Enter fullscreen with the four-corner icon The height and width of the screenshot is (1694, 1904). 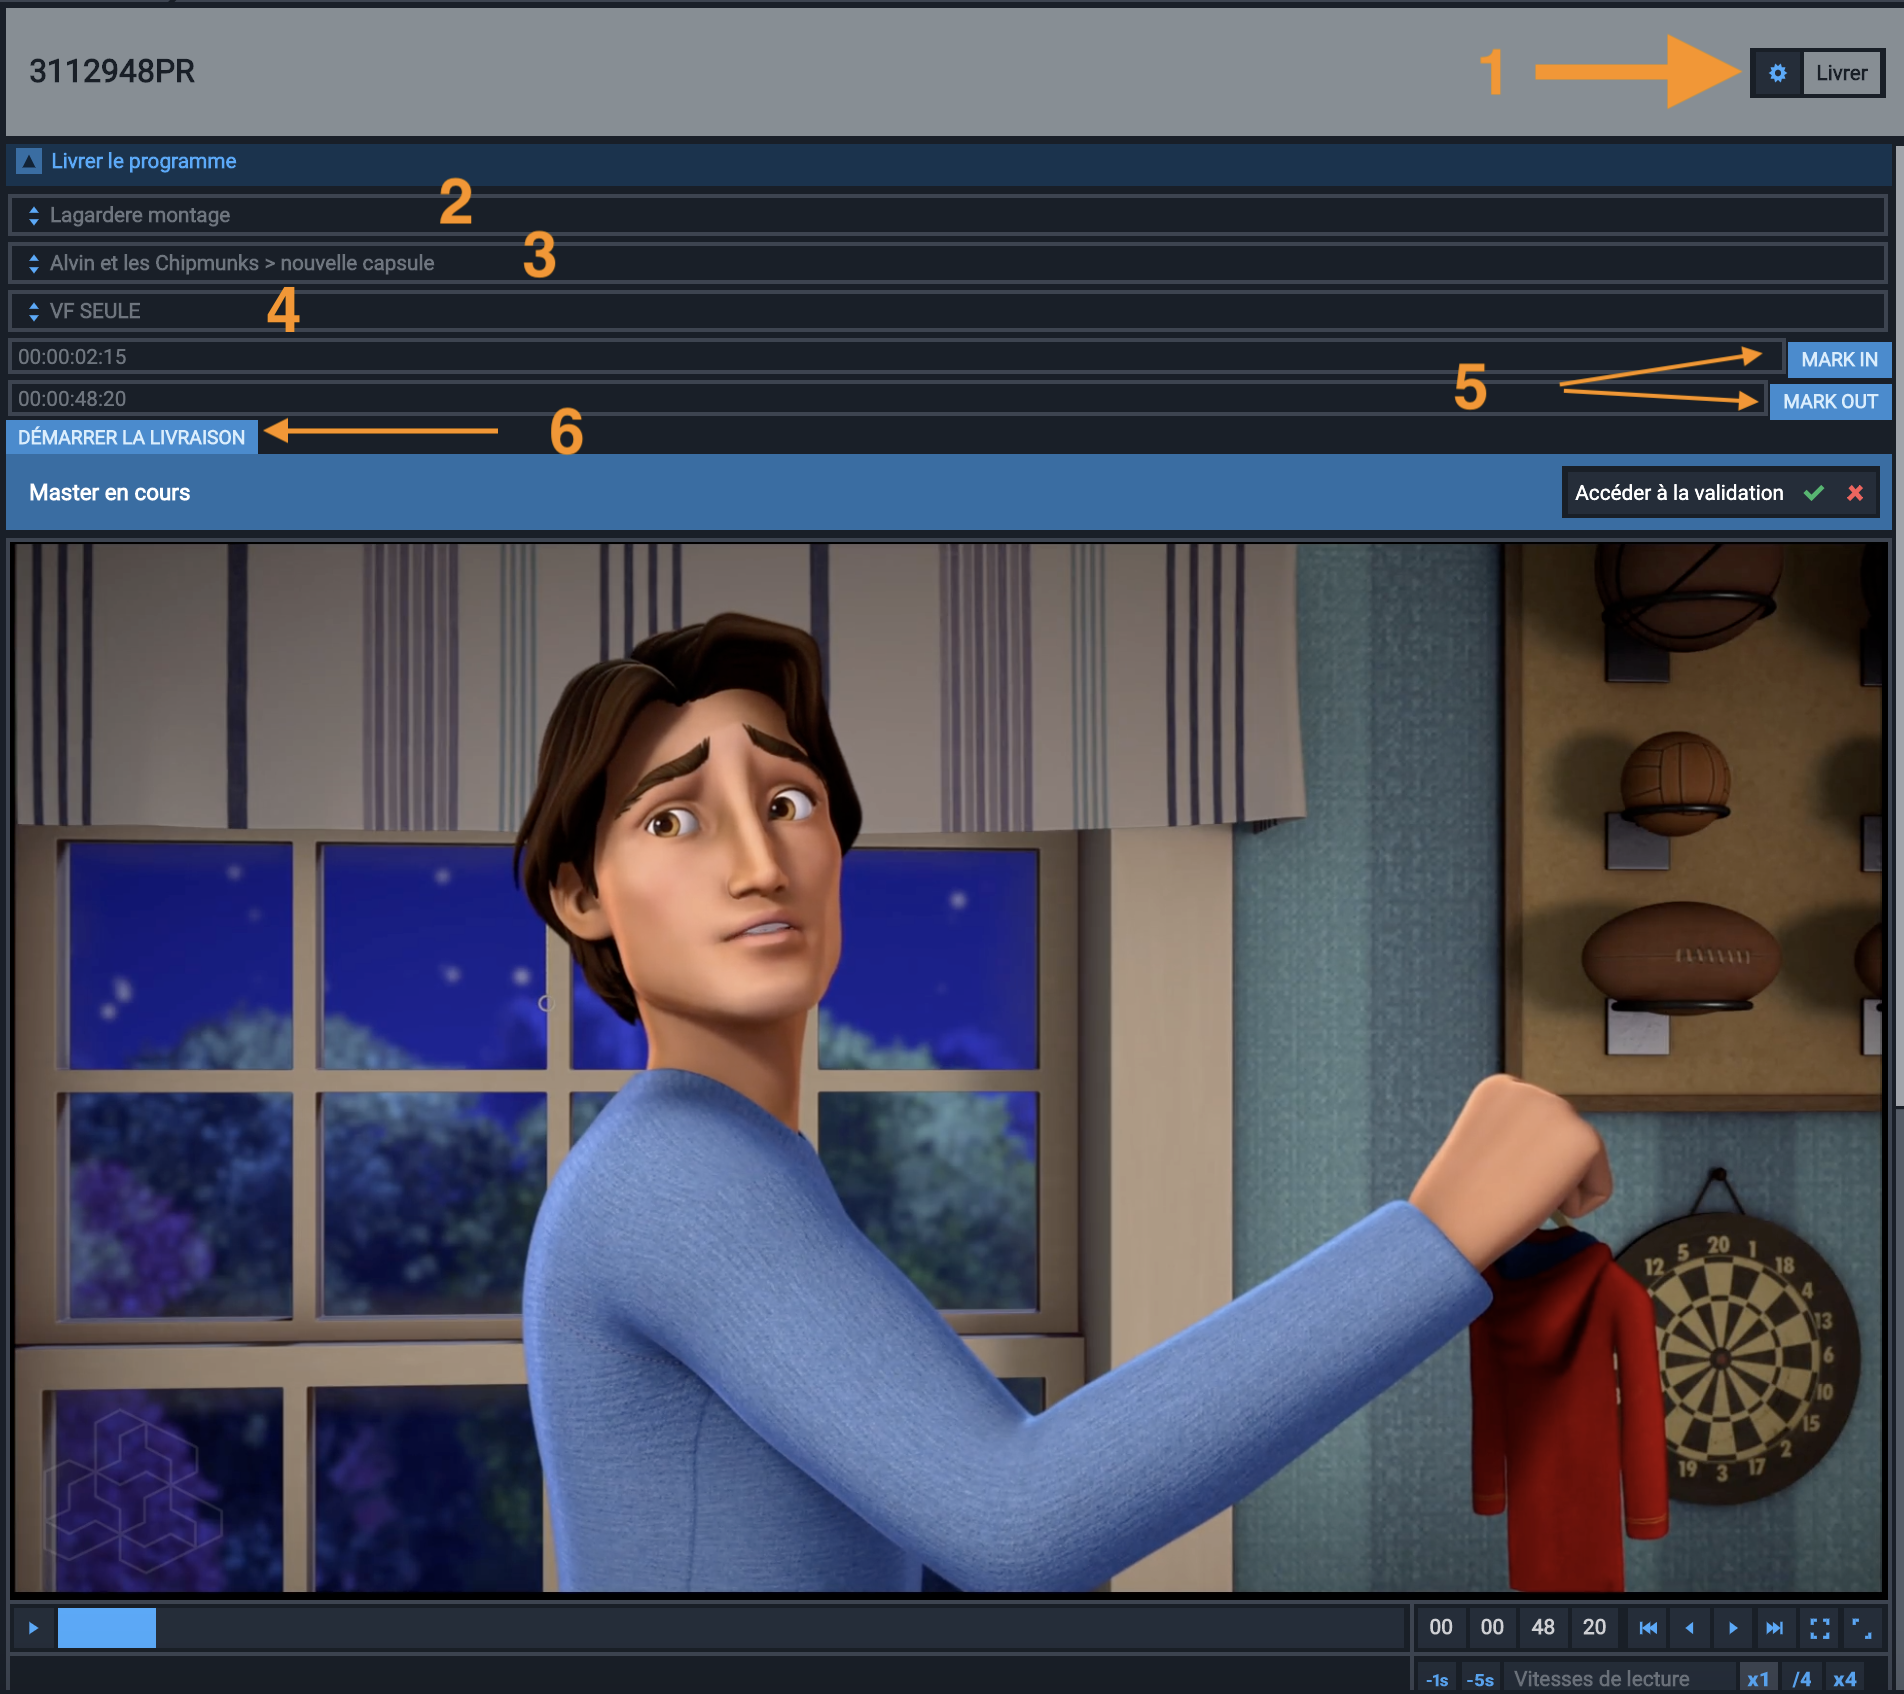(x=1819, y=1628)
